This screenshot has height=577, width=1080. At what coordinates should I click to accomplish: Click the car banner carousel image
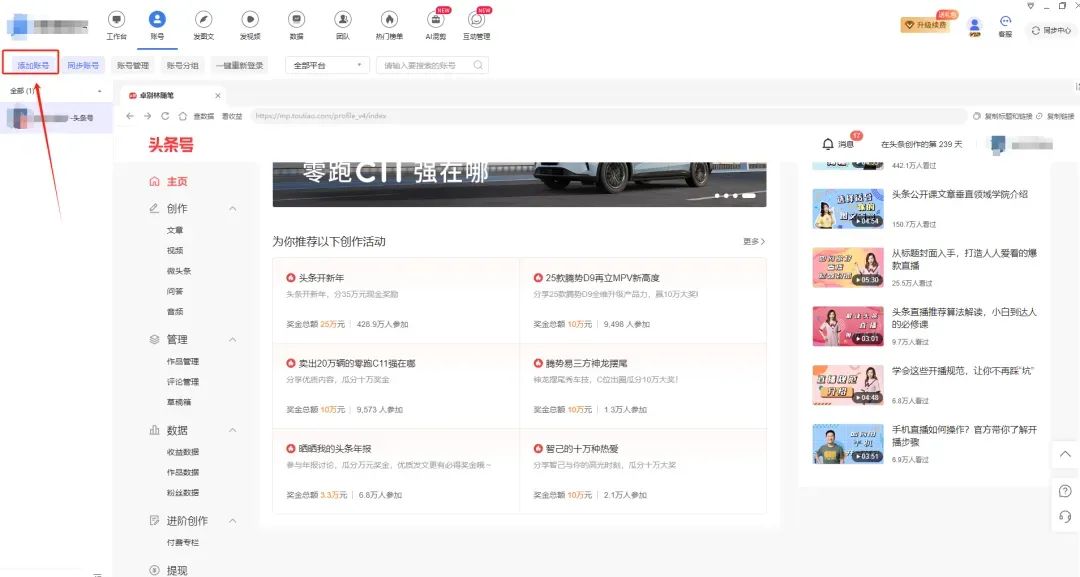519,184
